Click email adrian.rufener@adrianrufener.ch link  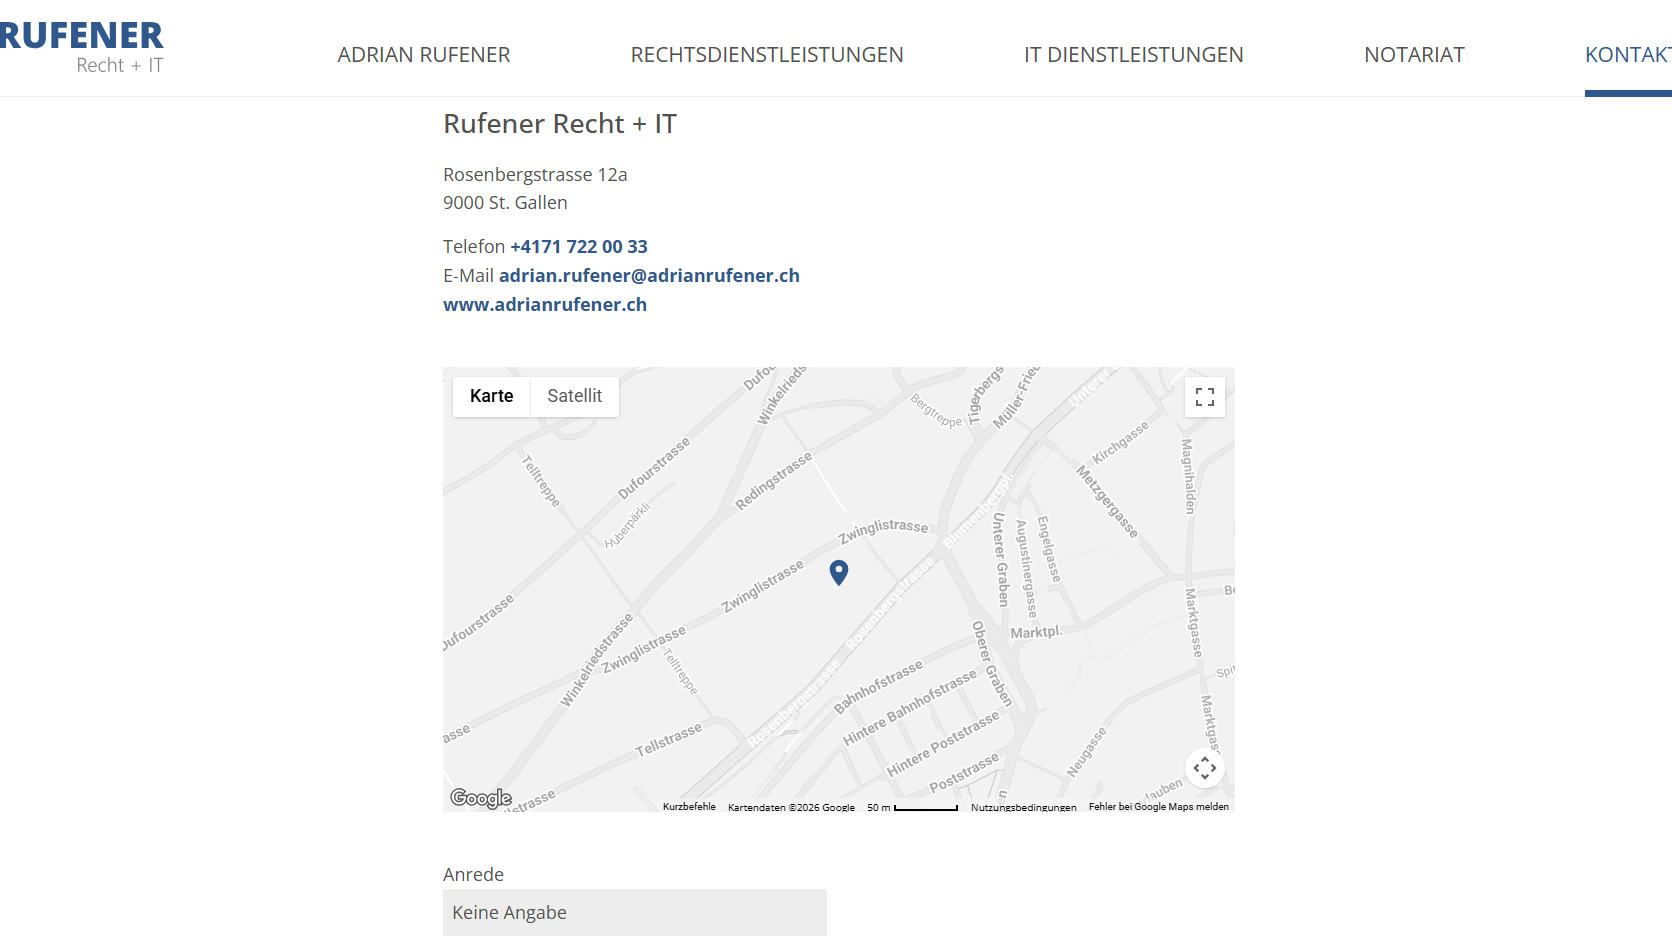pos(649,275)
